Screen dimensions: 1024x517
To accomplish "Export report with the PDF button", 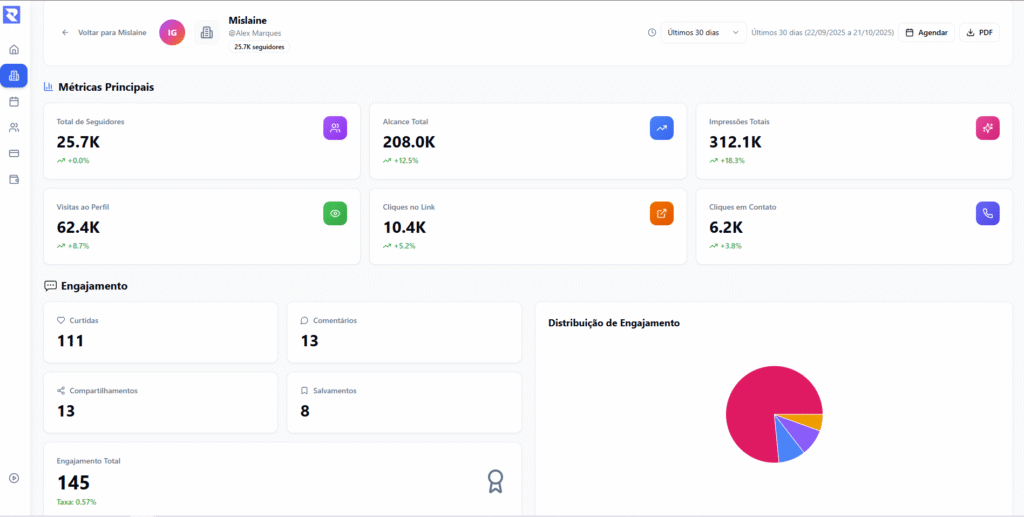I will coord(979,33).
